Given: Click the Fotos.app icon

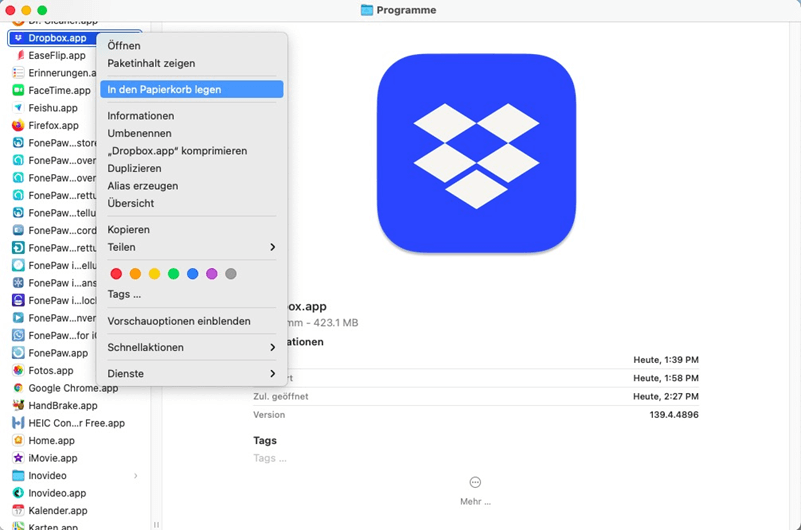Looking at the screenshot, I should (x=18, y=370).
